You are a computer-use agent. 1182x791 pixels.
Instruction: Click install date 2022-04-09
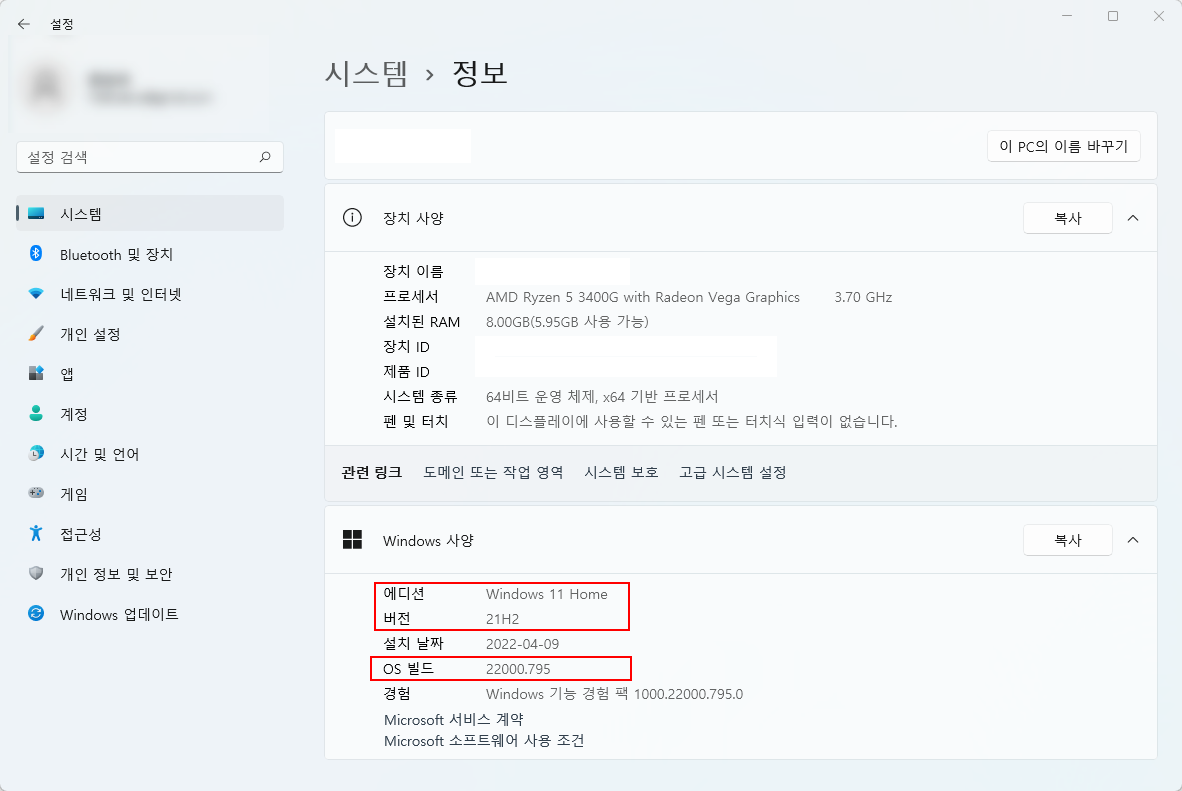522,644
